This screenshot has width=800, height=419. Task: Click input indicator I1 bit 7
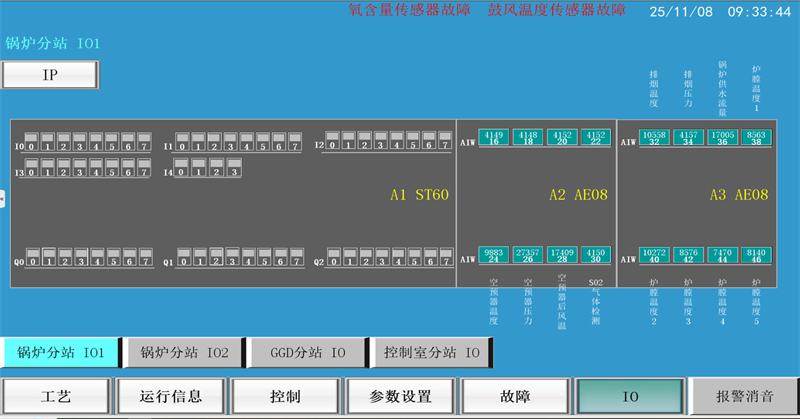click(x=295, y=142)
